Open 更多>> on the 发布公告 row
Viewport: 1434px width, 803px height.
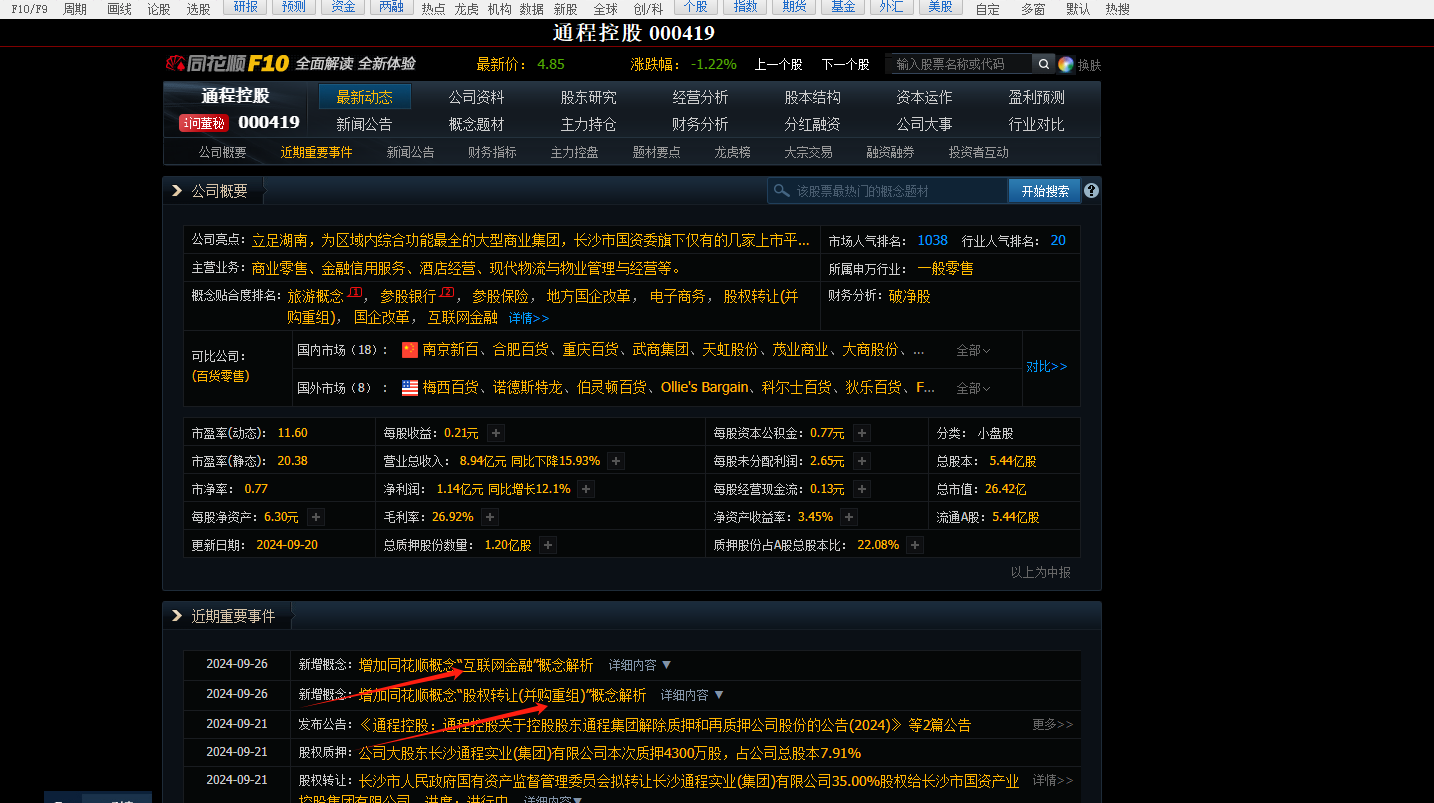pyautogui.click(x=1053, y=724)
